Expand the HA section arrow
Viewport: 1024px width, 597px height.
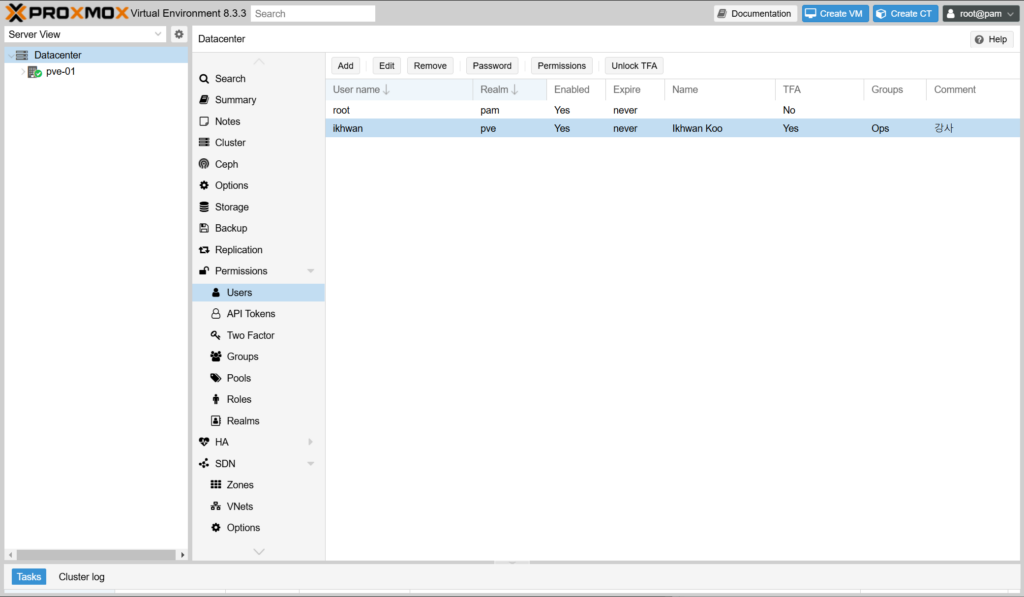tap(310, 442)
